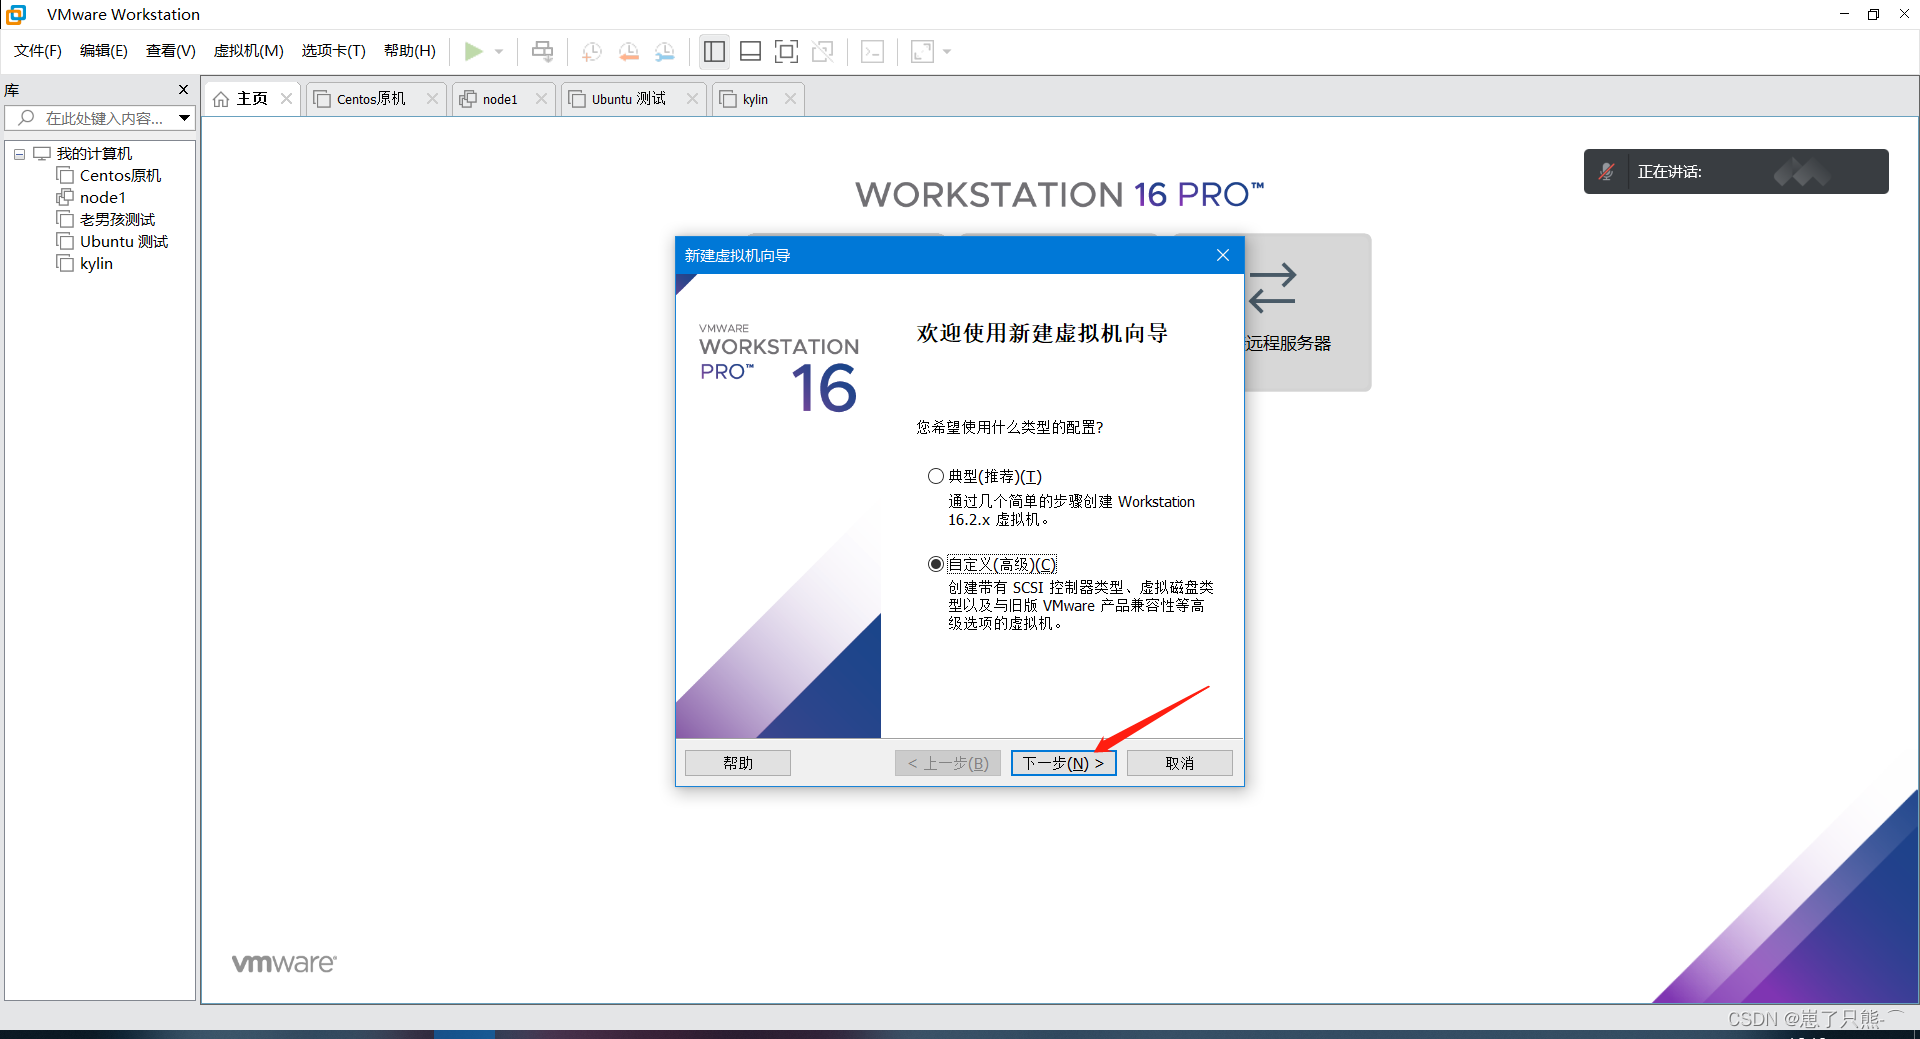Close the 新建虚拟机向导 dialog

pos(1223,255)
